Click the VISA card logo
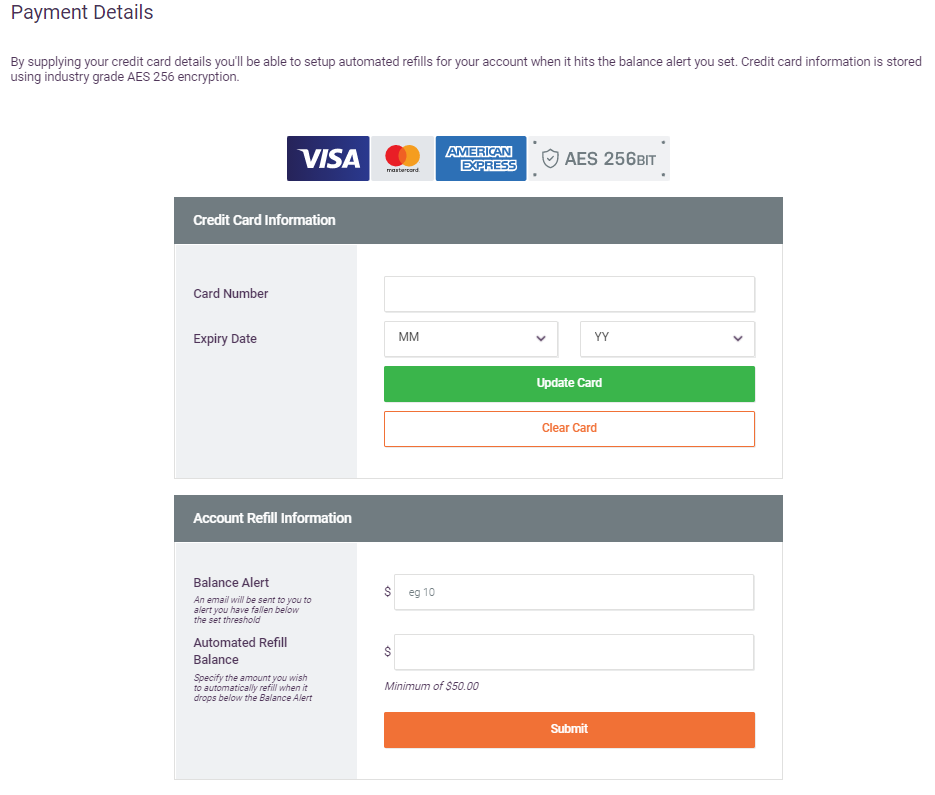This screenshot has height=795, width=935. pos(327,158)
